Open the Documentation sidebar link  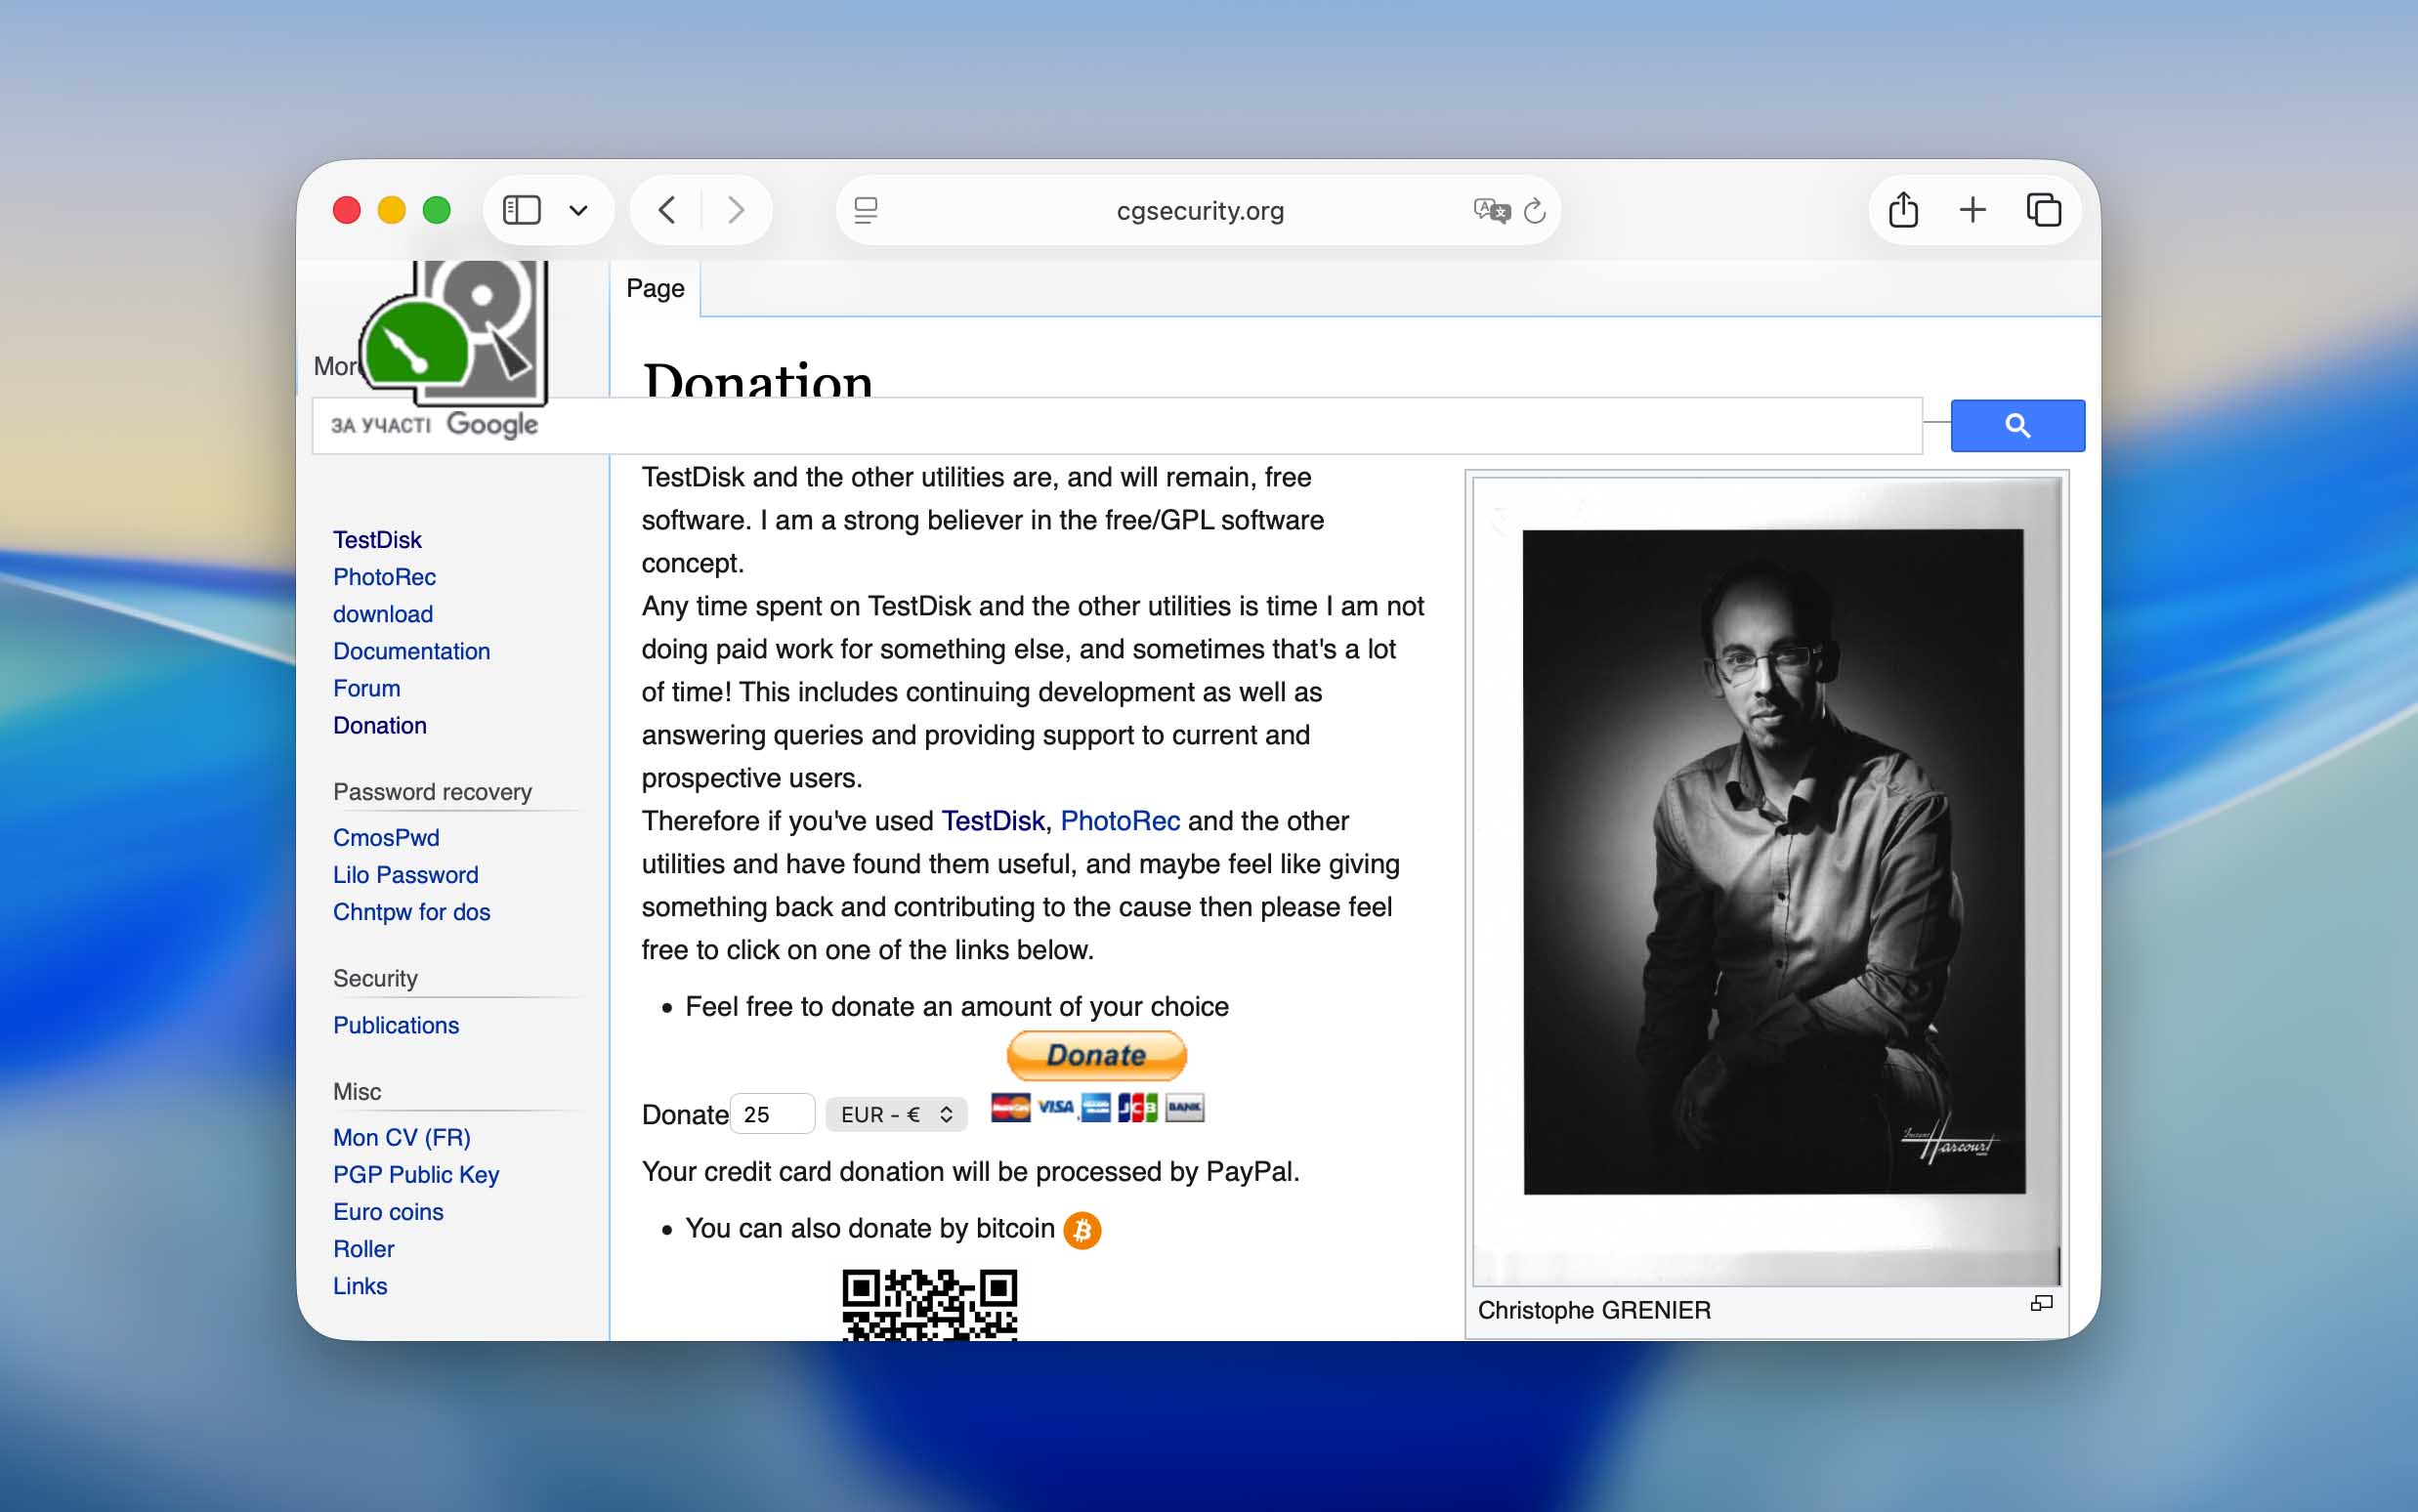[411, 651]
